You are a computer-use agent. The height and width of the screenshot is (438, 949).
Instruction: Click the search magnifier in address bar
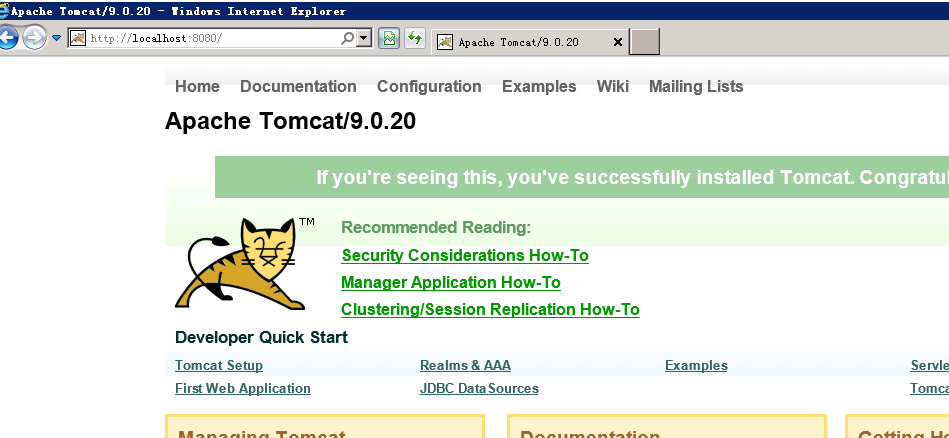pos(347,39)
